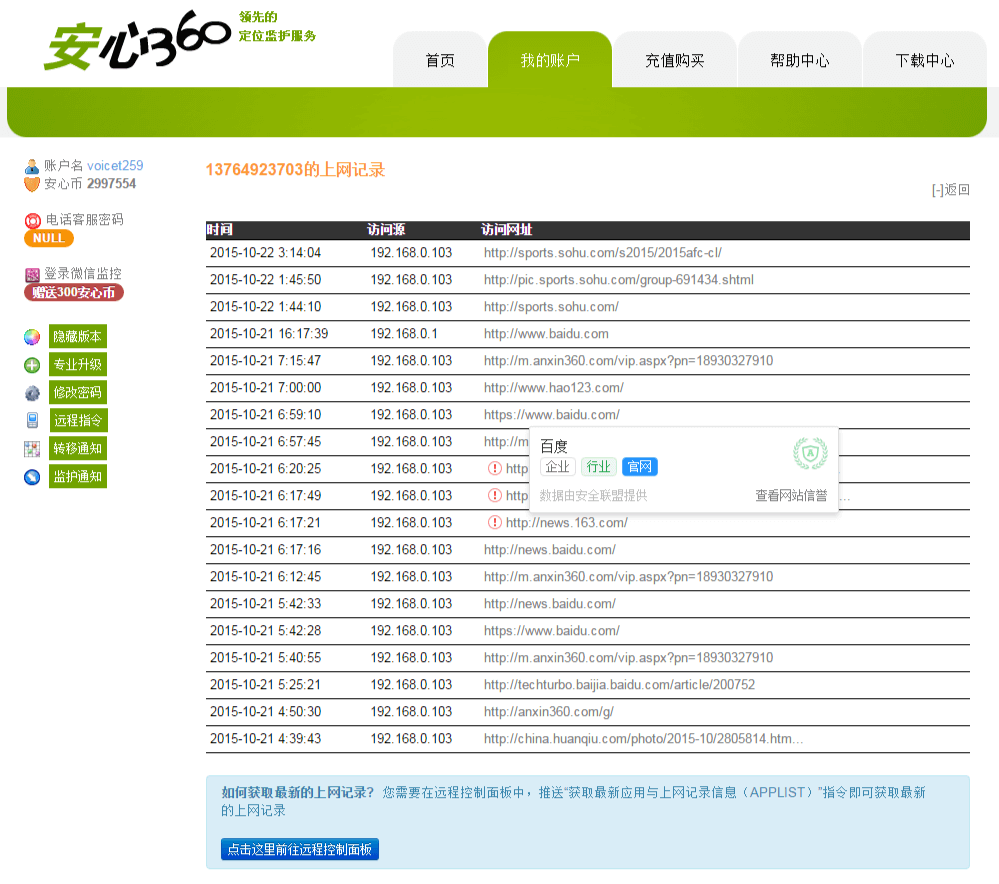Click the color wheel icon beside 隐藏版本
The width and height of the screenshot is (999, 884).
point(32,337)
